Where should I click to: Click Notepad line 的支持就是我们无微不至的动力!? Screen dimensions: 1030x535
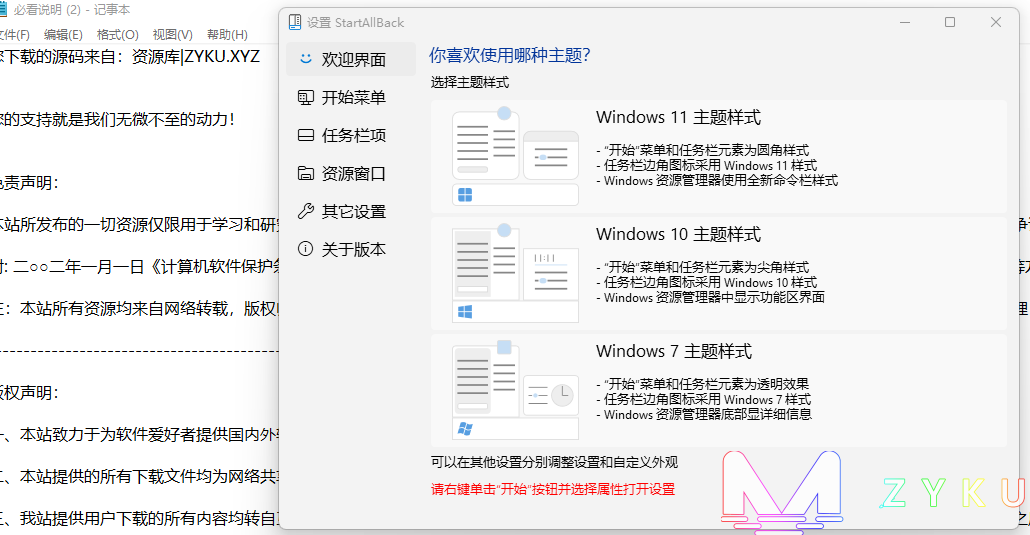point(117,120)
